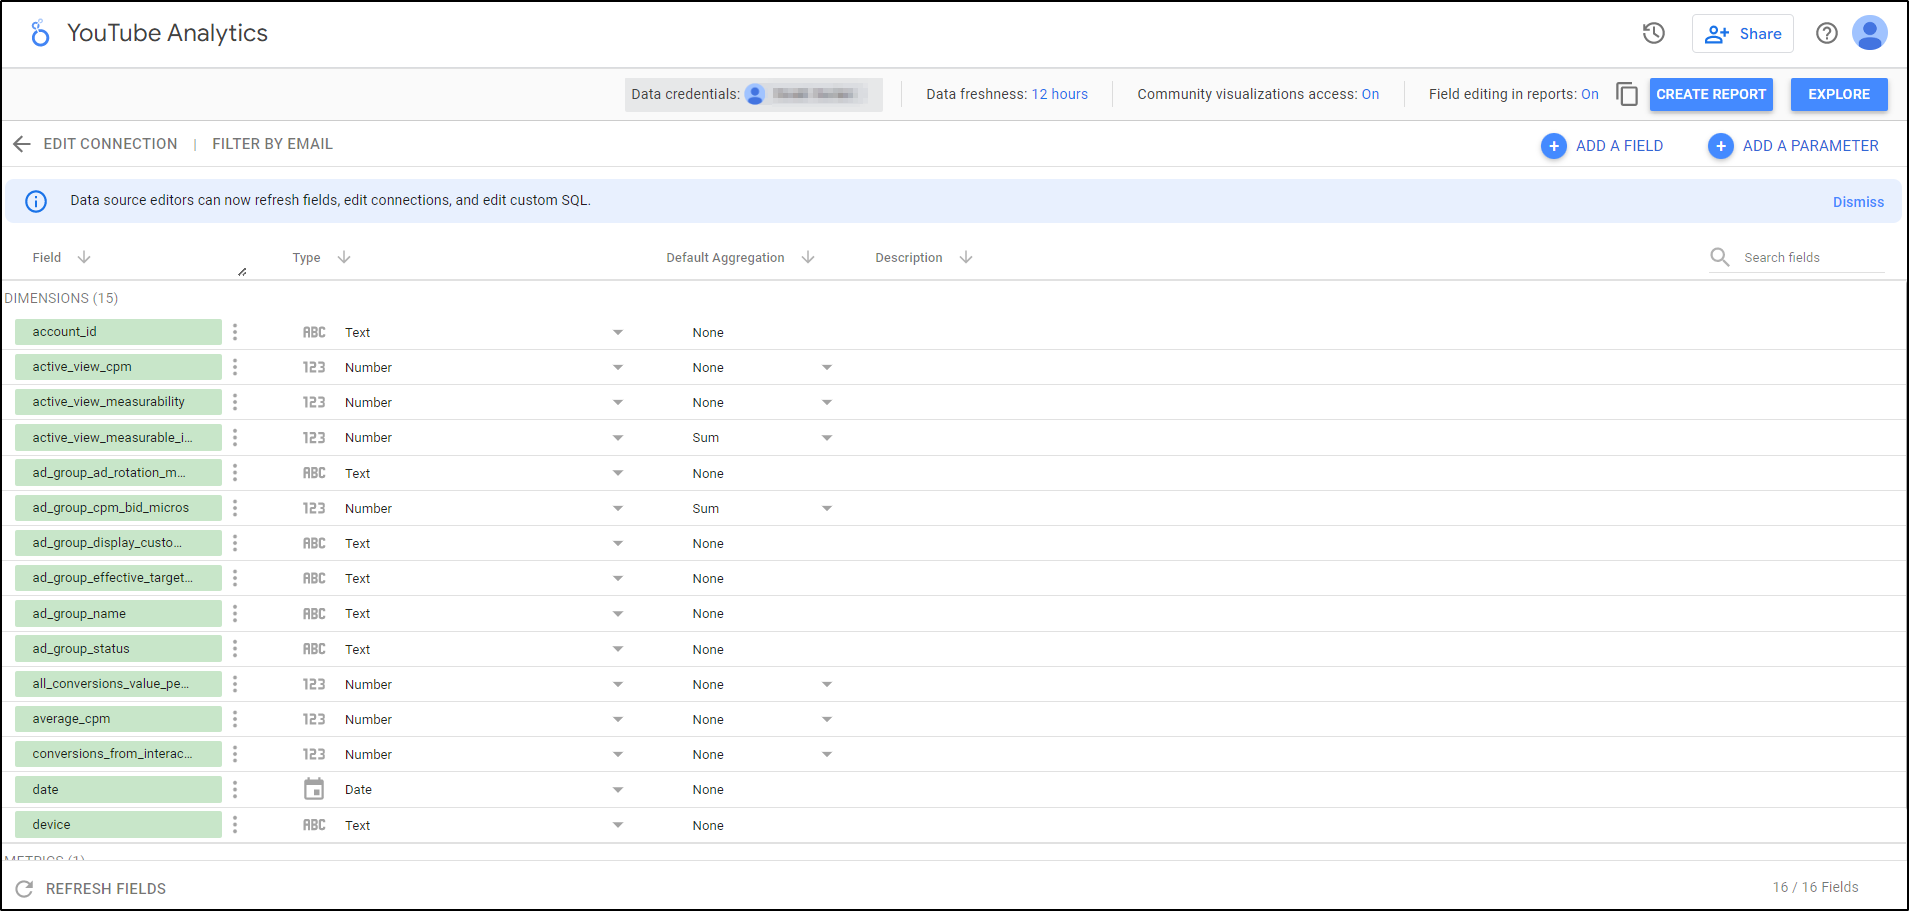1909x911 pixels.
Task: Open the account_id three-dot menu
Action: pos(235,332)
